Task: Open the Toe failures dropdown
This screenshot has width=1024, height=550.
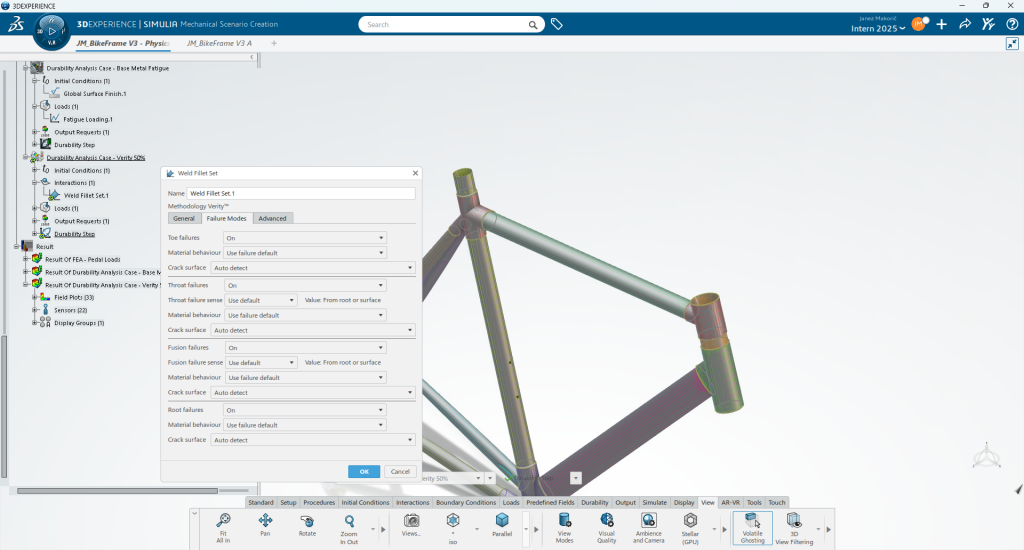Action: click(304, 238)
